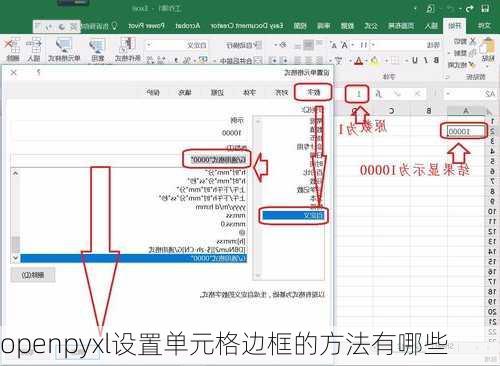Open the number format 自定义 dropdown
Screen dimensions: 500x366
[149, 45]
